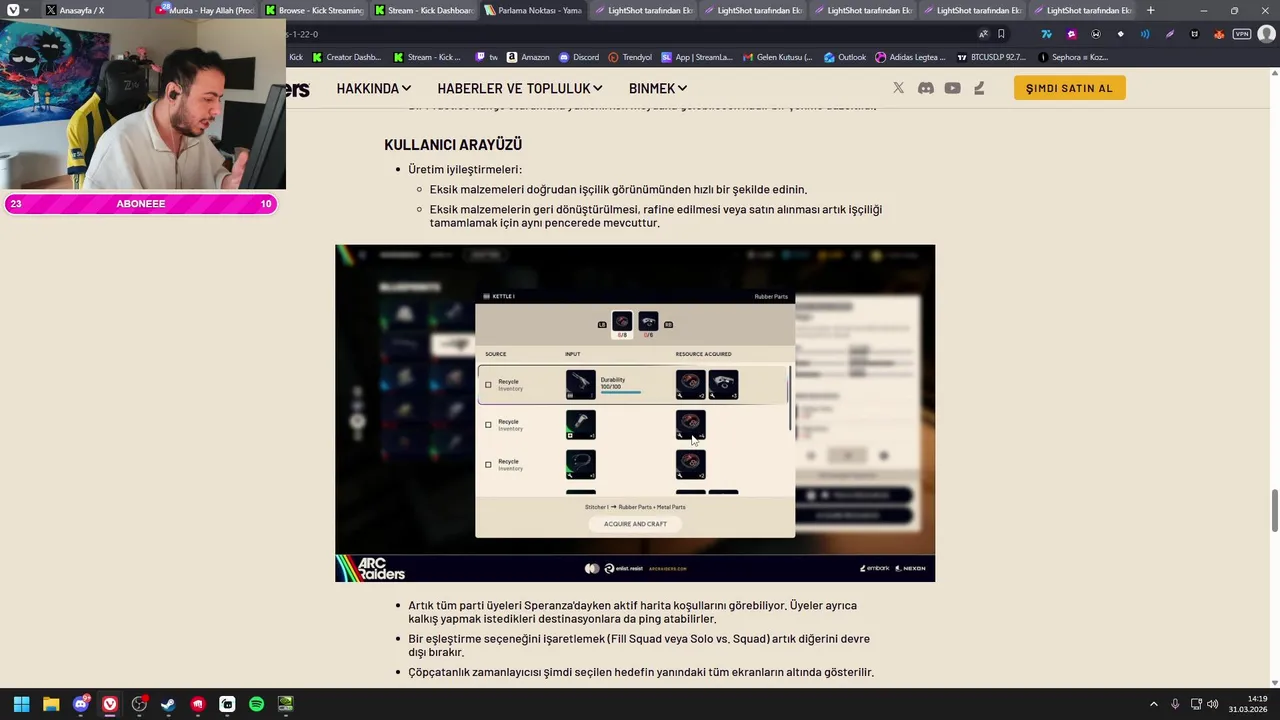Screen dimensions: 1280x720
Task: Switch to Stream - Kick Dashboard tab
Action: pos(425,10)
